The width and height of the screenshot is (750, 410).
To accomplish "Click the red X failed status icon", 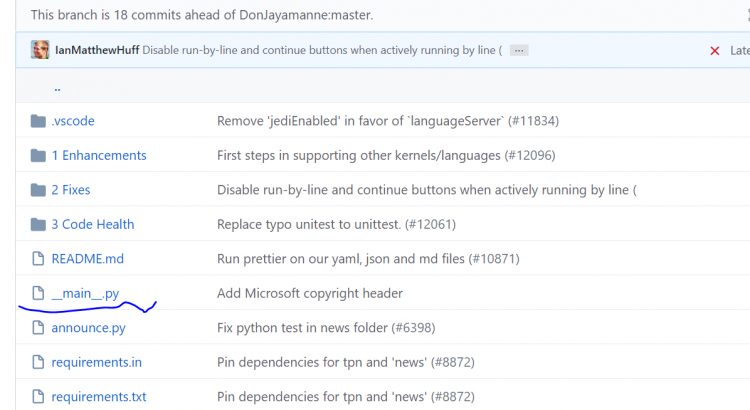I will click(x=714, y=51).
